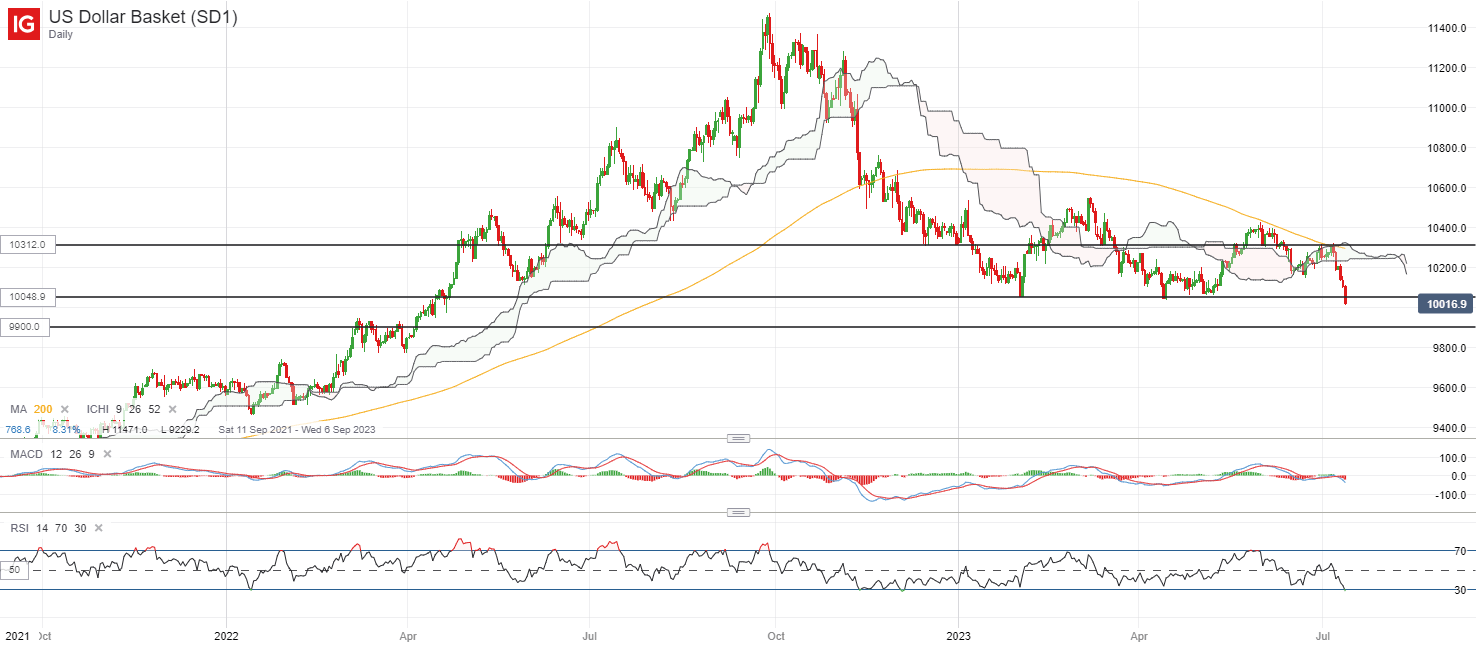
Task: Grab the MACD panel resize handle
Action: click(738, 438)
